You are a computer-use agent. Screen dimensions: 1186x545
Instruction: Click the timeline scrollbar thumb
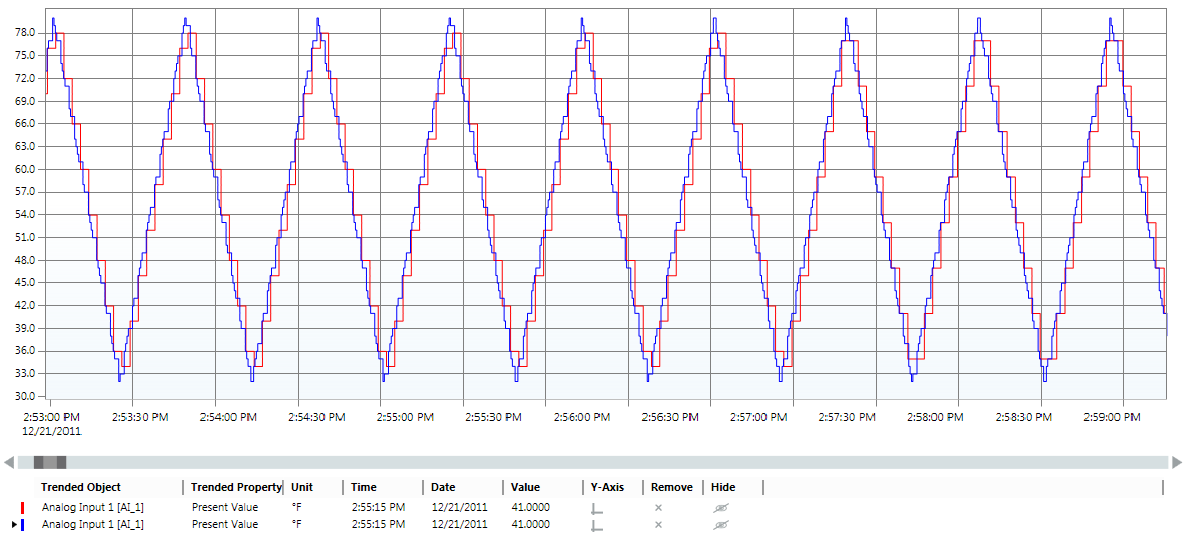point(50,462)
